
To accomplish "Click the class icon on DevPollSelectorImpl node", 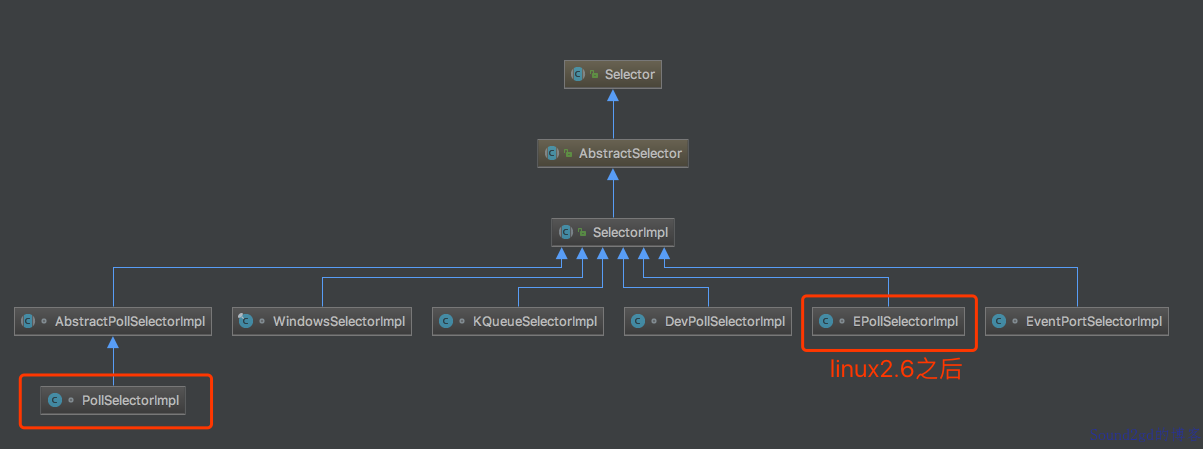I will 638,322.
